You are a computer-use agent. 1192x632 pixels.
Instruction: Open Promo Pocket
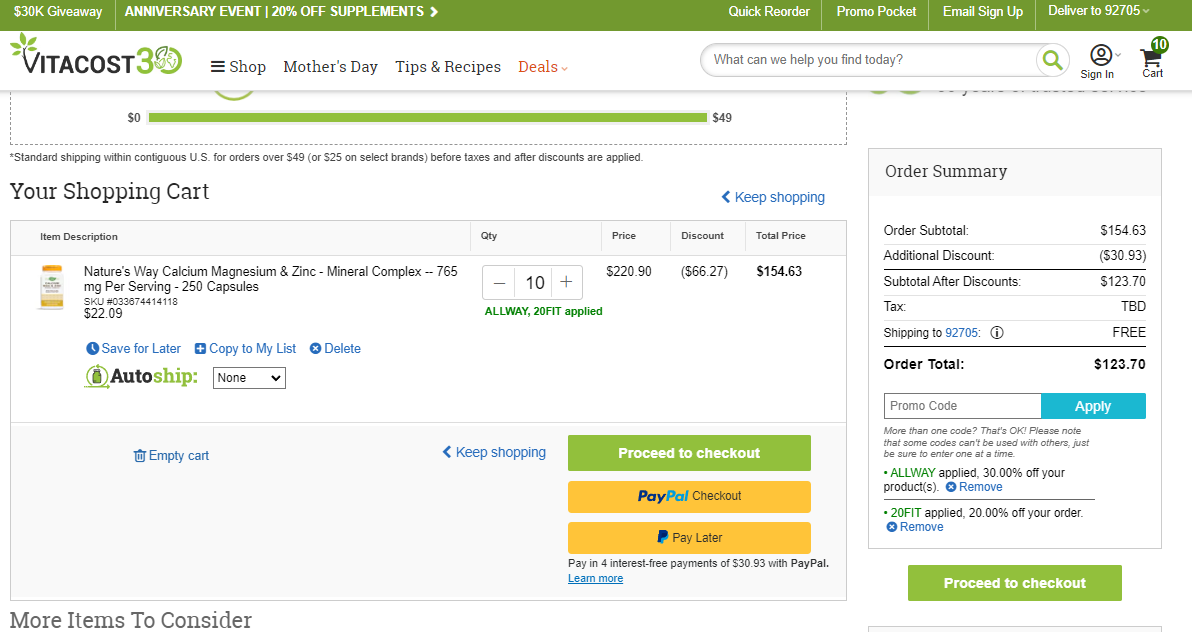(x=876, y=11)
